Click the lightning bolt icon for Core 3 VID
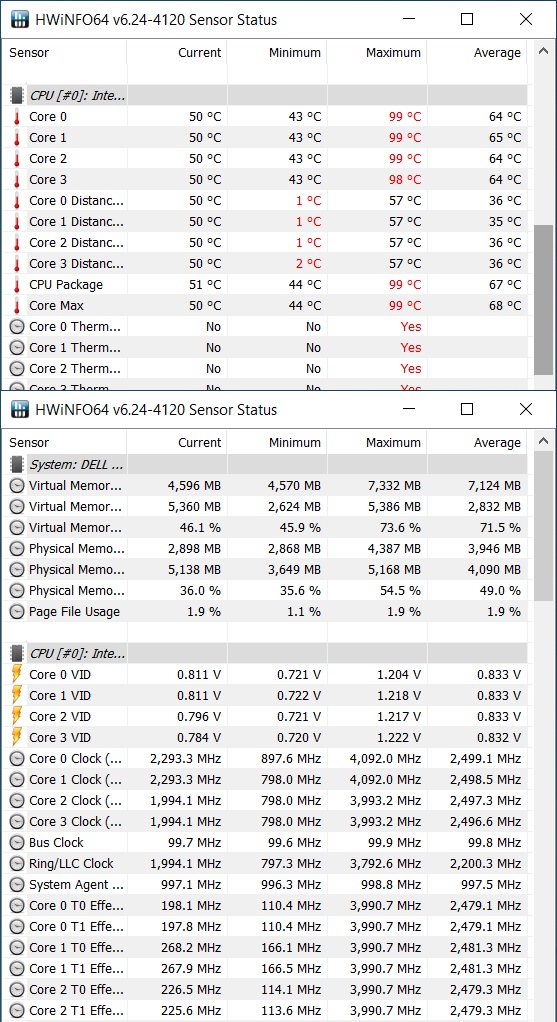The height and width of the screenshot is (1022, 557). [17, 737]
